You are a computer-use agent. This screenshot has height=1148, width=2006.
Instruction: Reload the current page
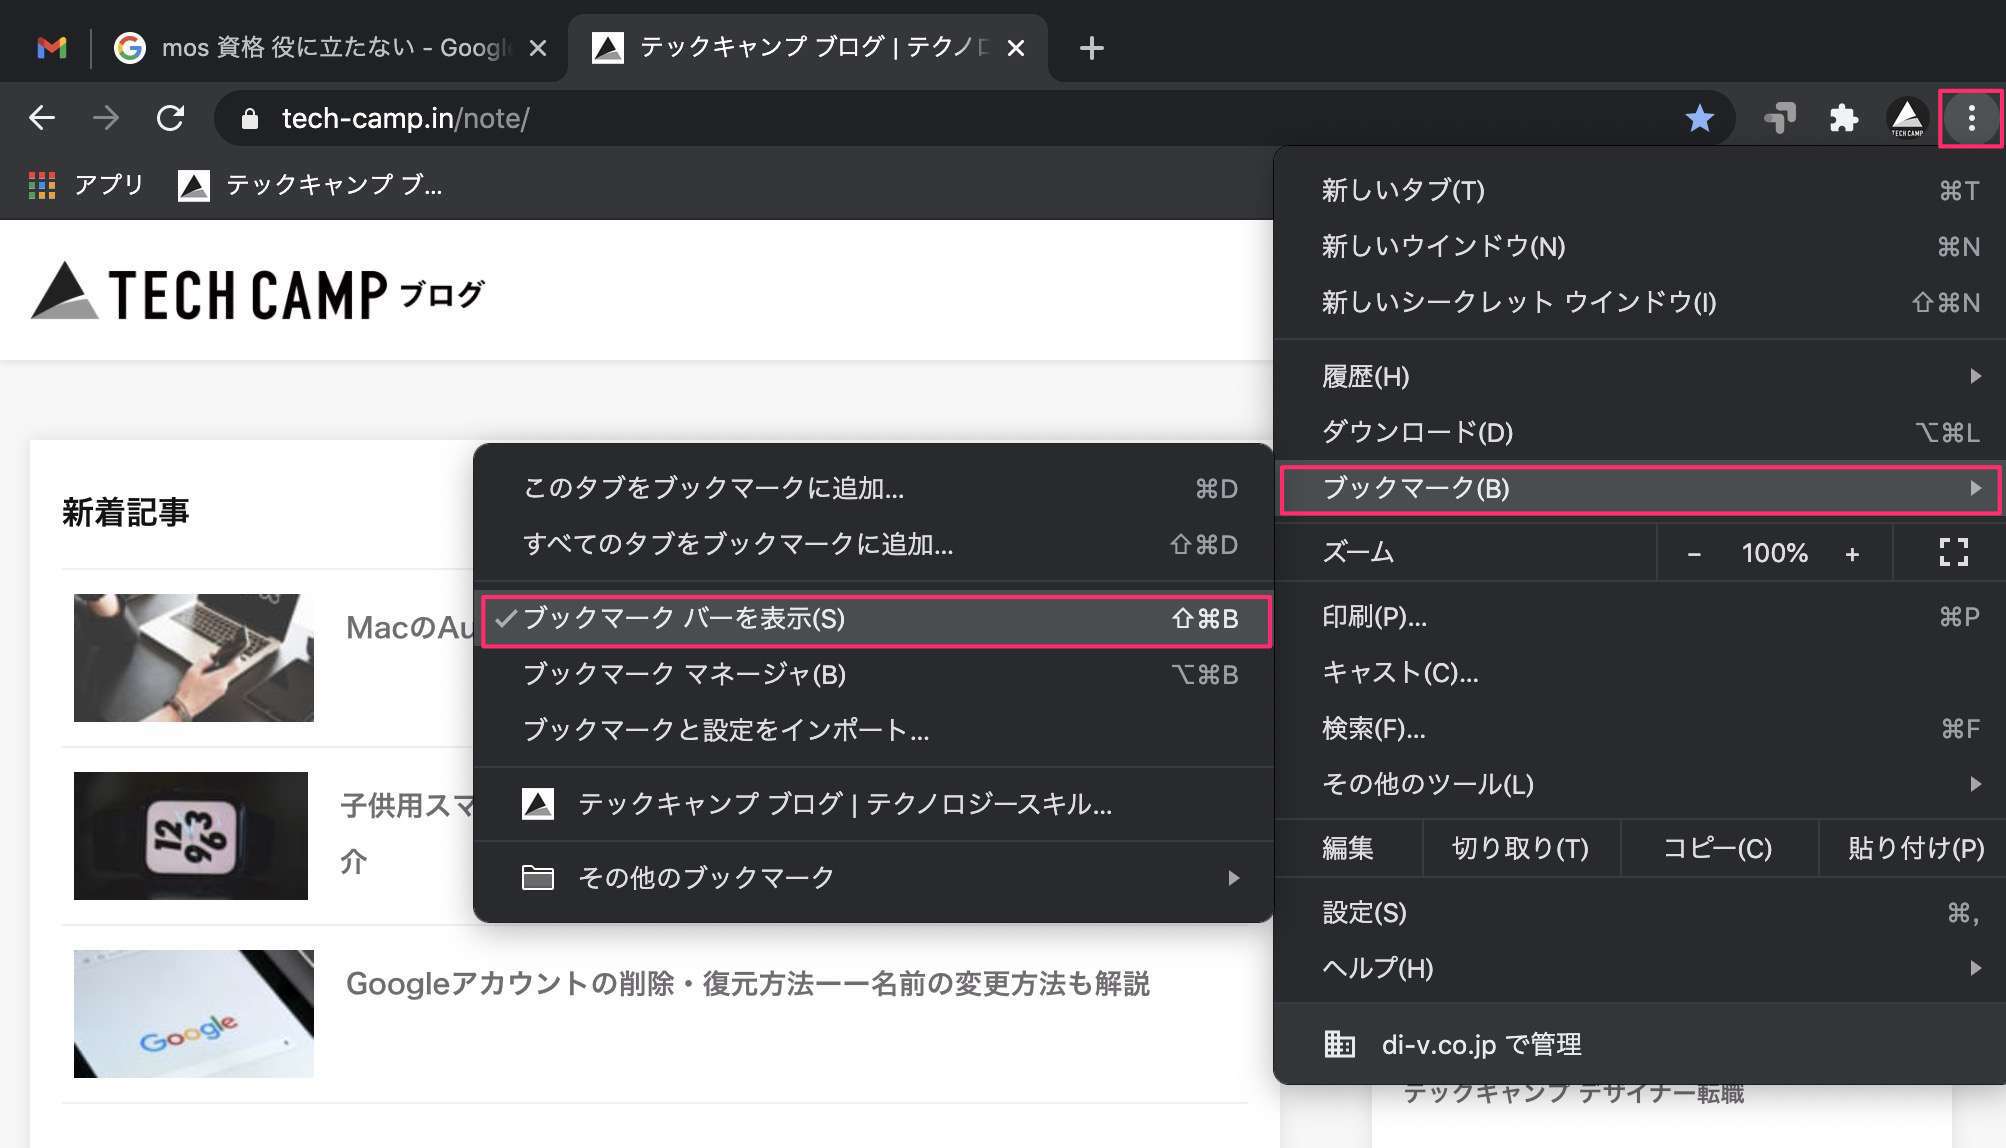click(x=171, y=118)
